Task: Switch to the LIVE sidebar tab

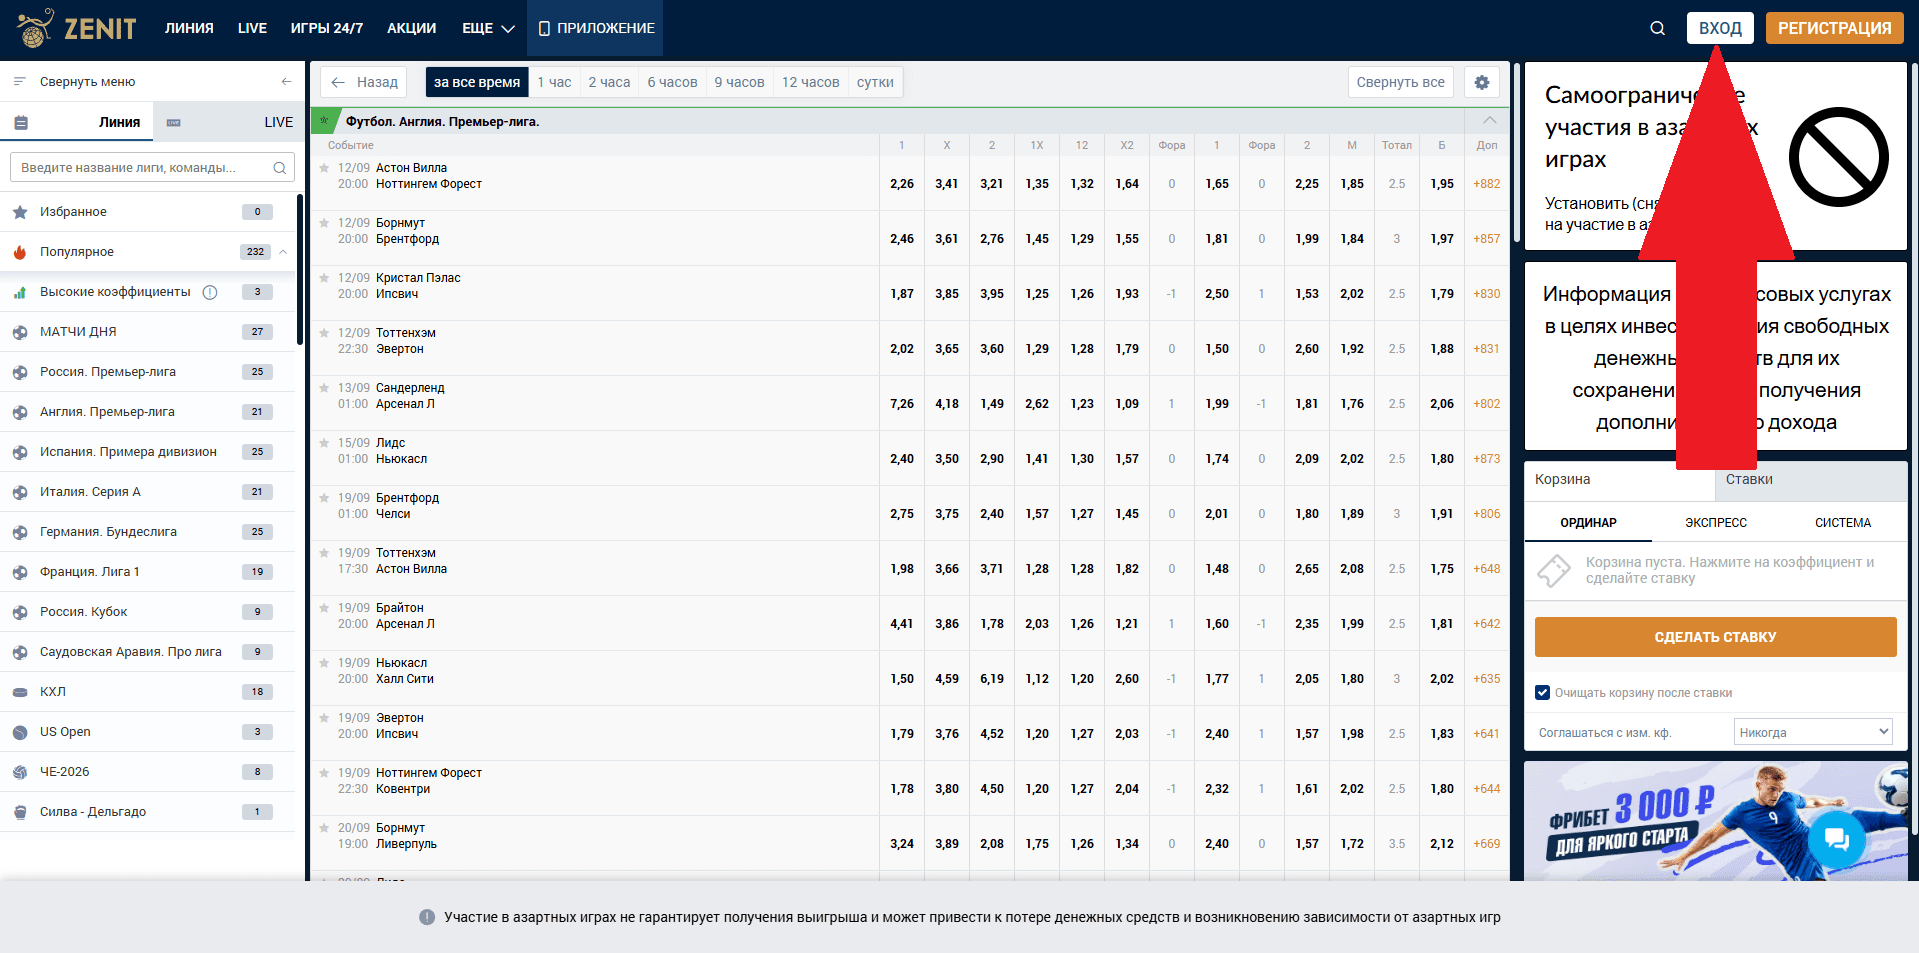Action: coord(229,122)
